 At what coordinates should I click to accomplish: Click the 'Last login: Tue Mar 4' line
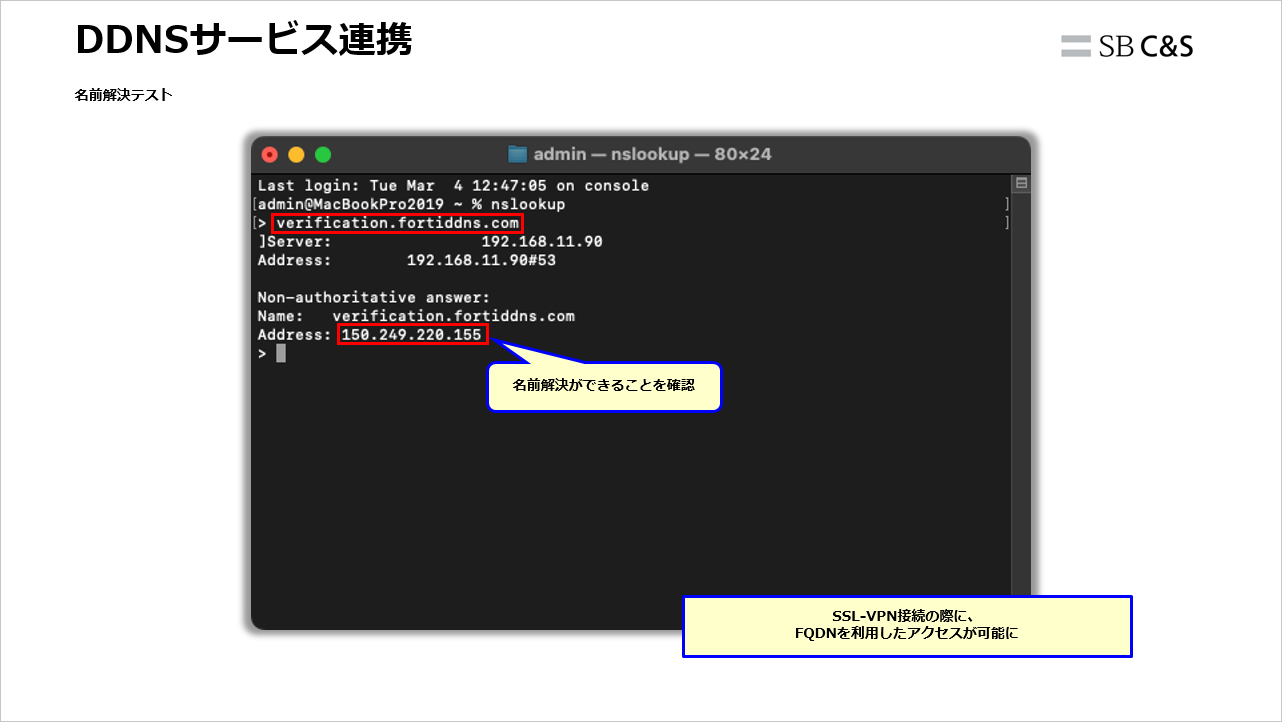pos(453,186)
